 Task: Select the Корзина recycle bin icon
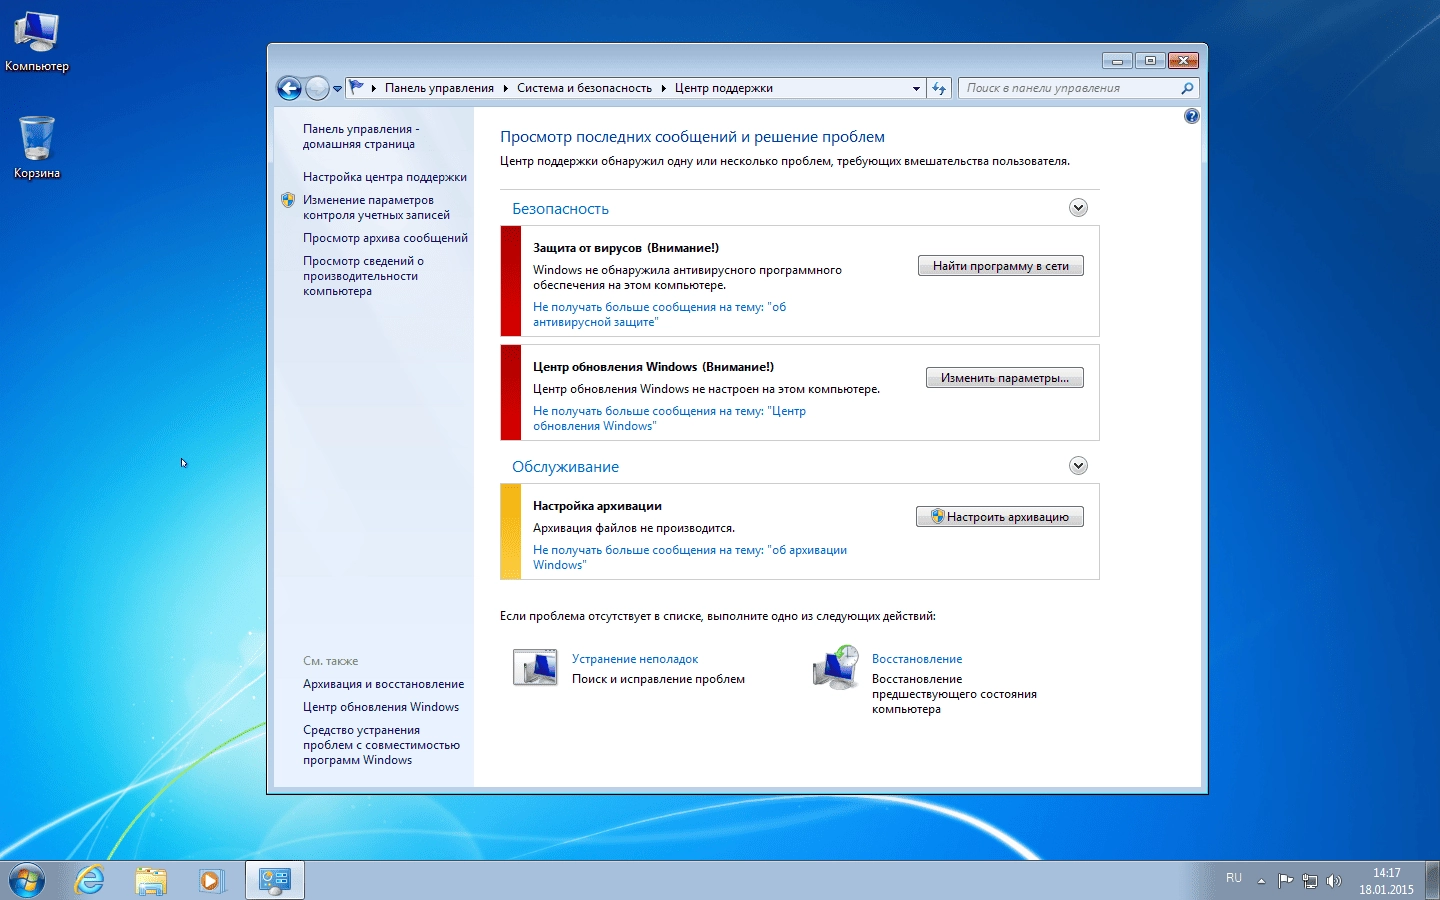[37, 147]
